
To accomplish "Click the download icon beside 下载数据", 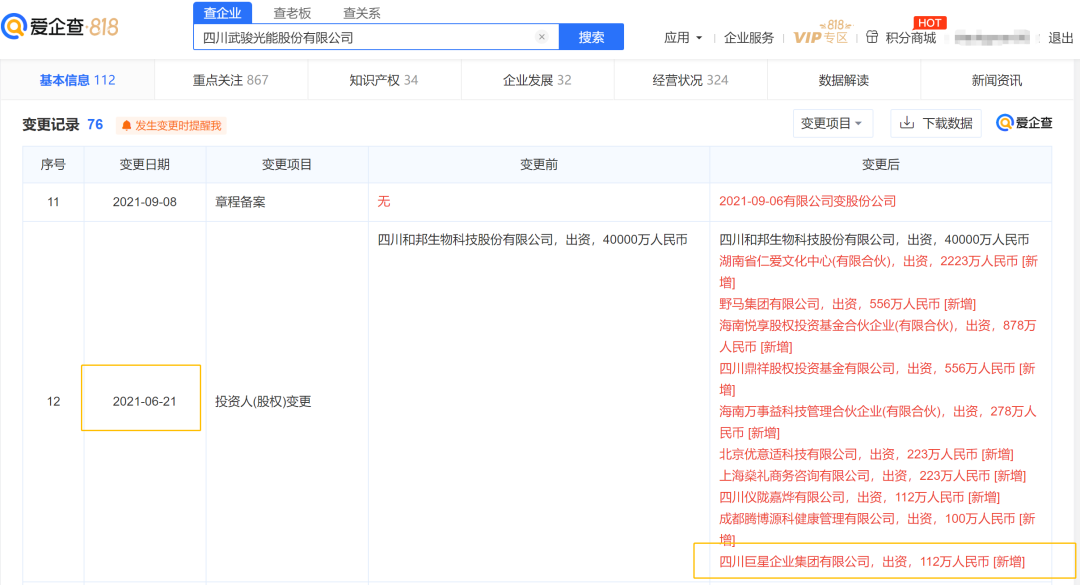I will click(x=907, y=123).
